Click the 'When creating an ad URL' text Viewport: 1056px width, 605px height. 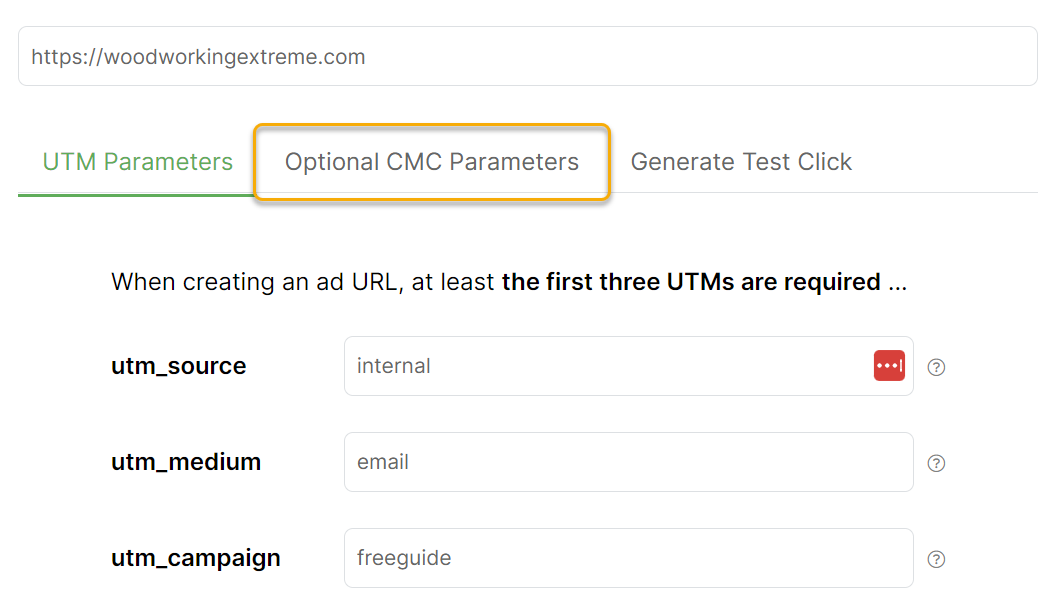[x=252, y=282]
